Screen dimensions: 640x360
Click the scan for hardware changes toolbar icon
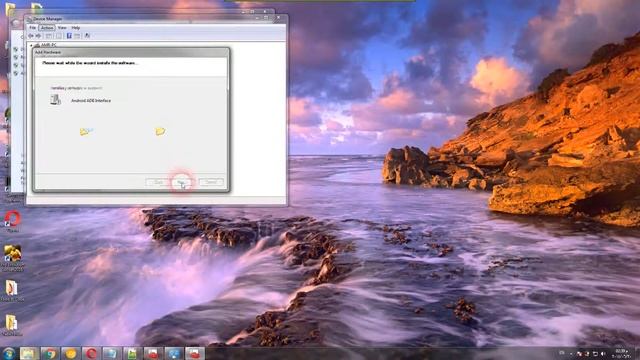(87, 36)
